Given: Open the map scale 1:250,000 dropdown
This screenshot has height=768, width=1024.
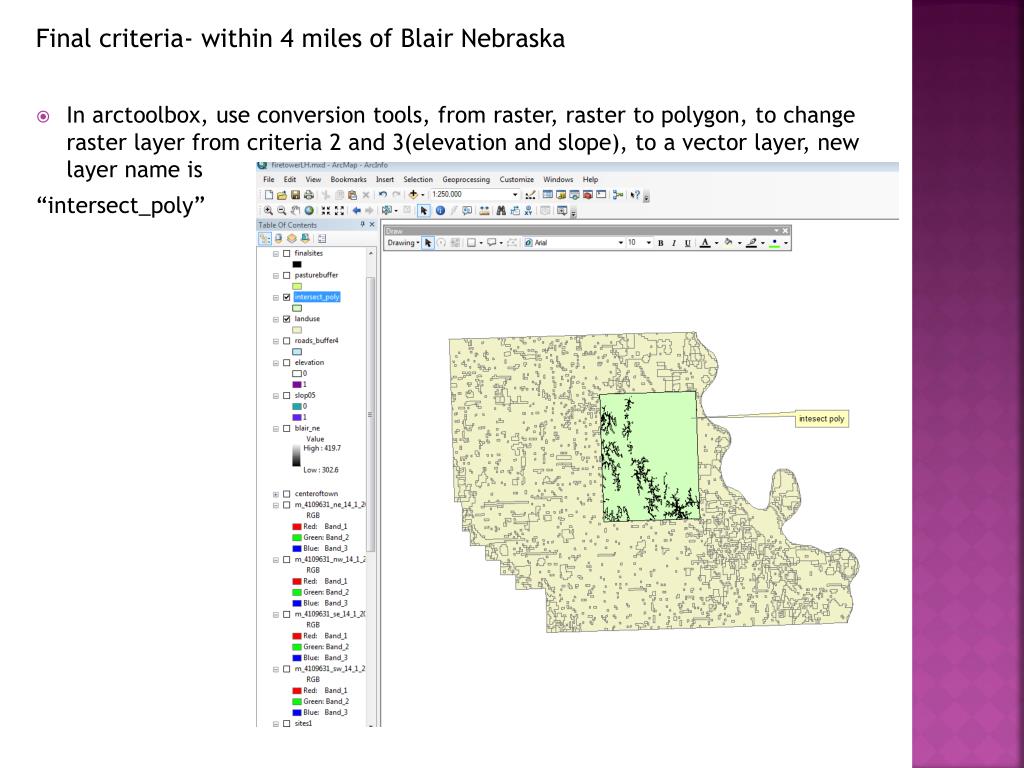Looking at the screenshot, I should pyautogui.click(x=515, y=195).
